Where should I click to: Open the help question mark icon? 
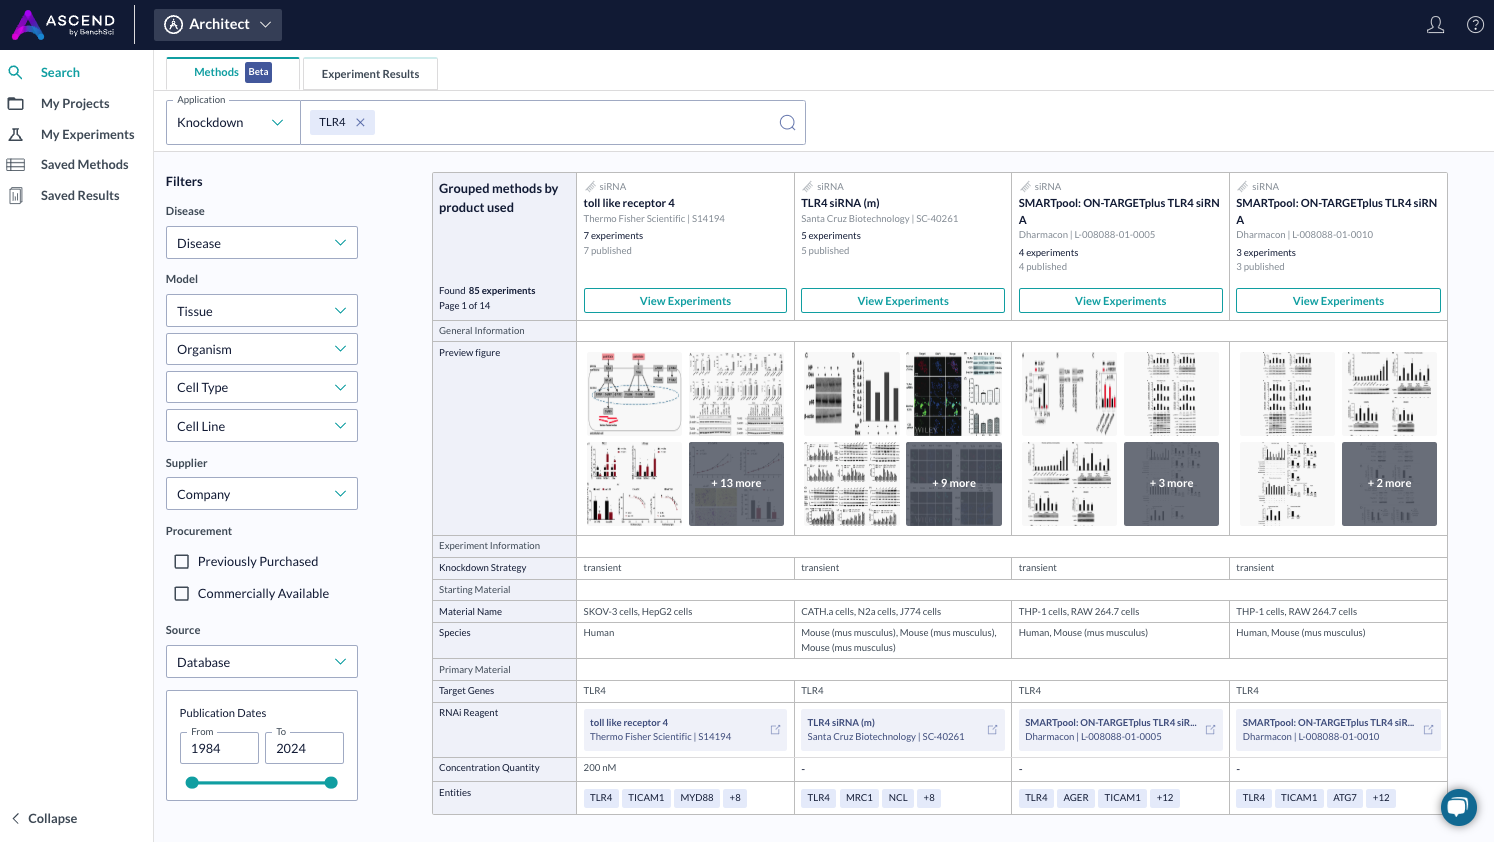[1475, 25]
